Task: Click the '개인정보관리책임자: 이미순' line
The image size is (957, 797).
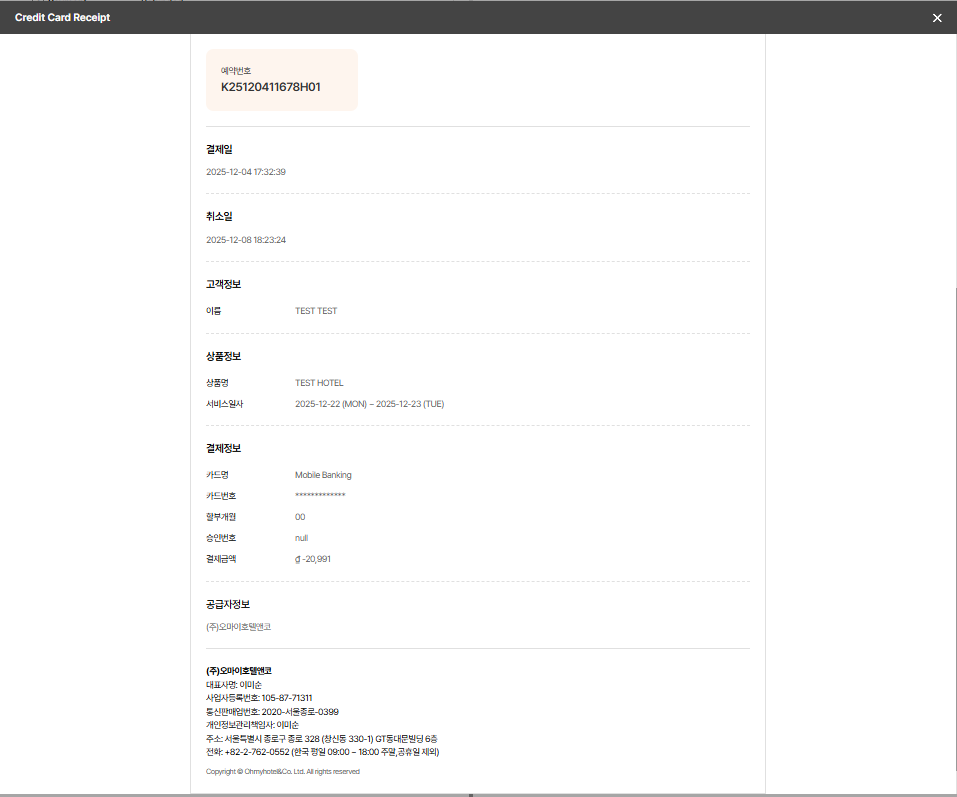Action: pos(252,725)
